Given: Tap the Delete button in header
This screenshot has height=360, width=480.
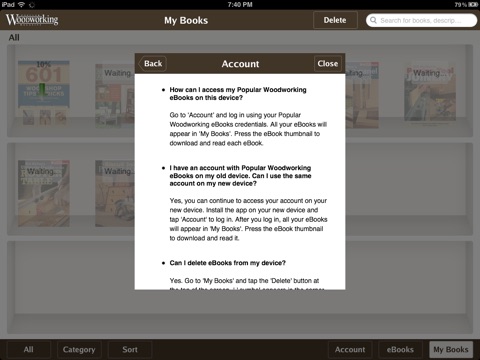Looking at the screenshot, I should pos(335,20).
